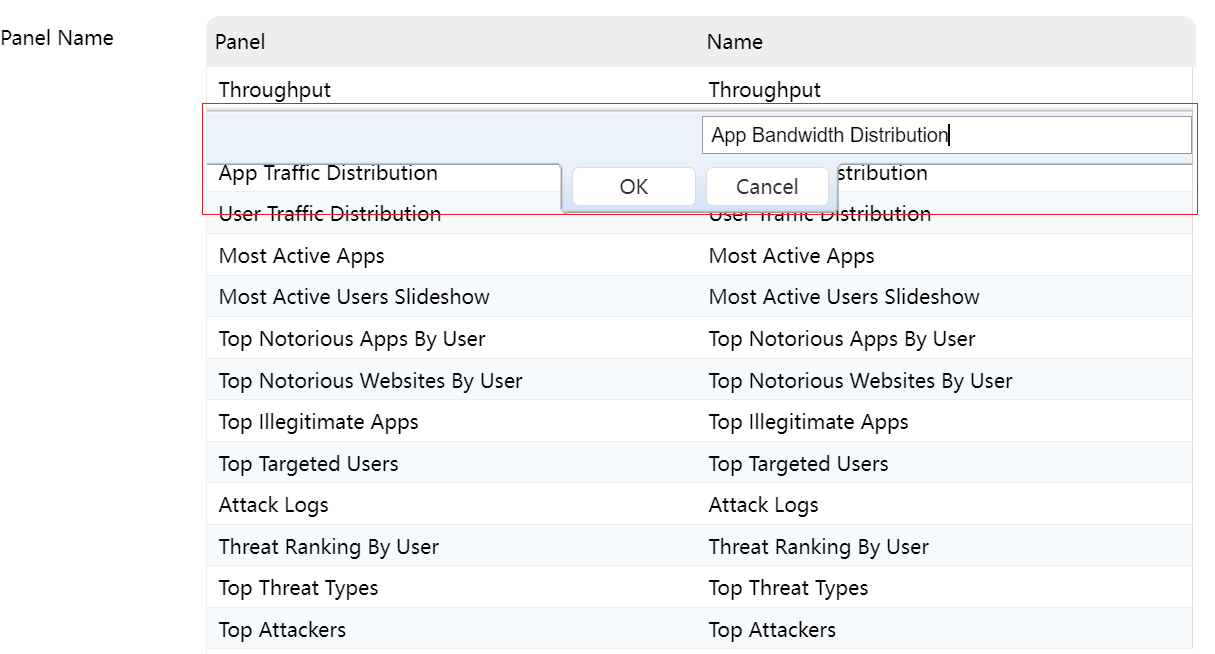Click Throughput in the Panel column
This screenshot has height=654, width=1215.
pyautogui.click(x=274, y=90)
